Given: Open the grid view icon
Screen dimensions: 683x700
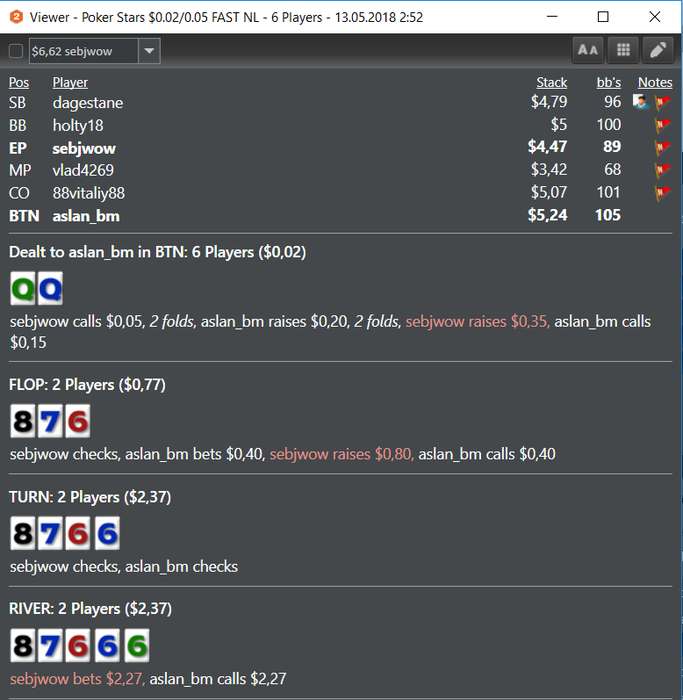Looking at the screenshot, I should click(623, 50).
